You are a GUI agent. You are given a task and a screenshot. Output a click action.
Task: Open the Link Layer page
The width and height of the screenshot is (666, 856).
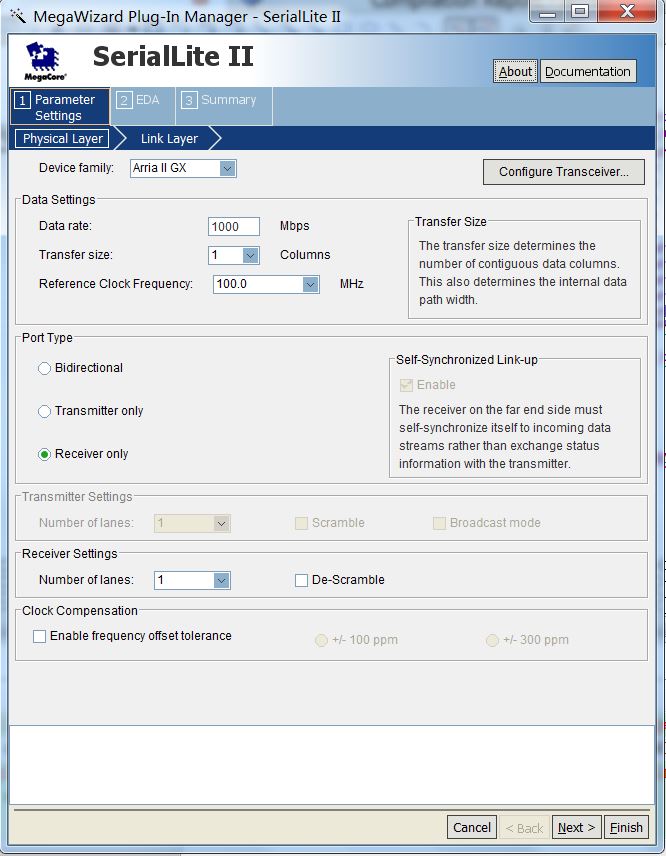(169, 139)
